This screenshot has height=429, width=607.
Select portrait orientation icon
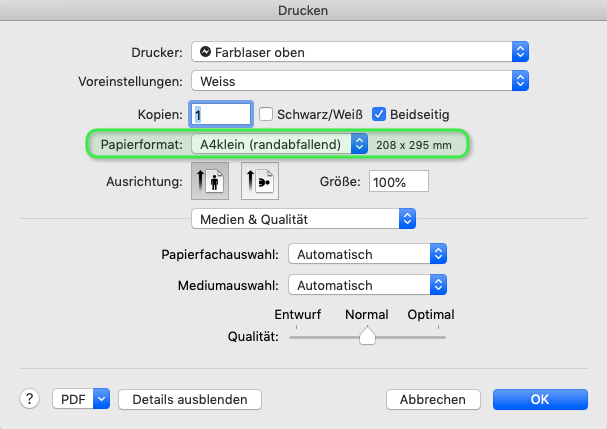[210, 181]
